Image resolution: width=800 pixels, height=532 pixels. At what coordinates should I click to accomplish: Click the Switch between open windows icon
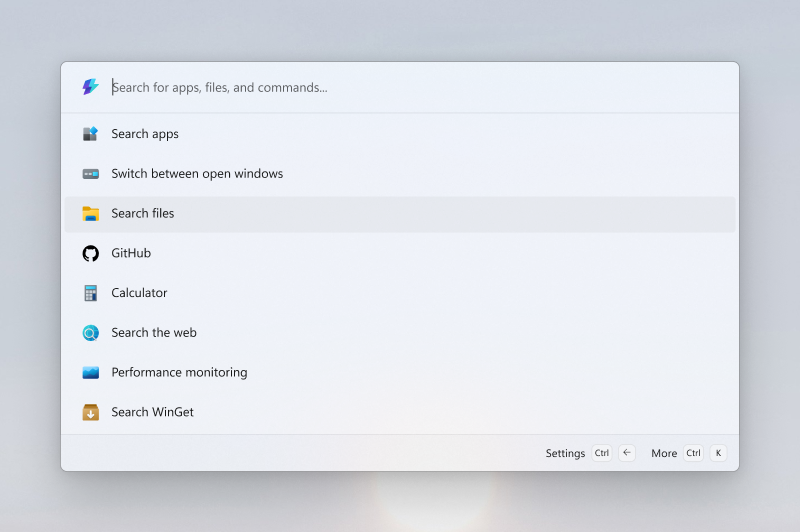click(x=90, y=174)
